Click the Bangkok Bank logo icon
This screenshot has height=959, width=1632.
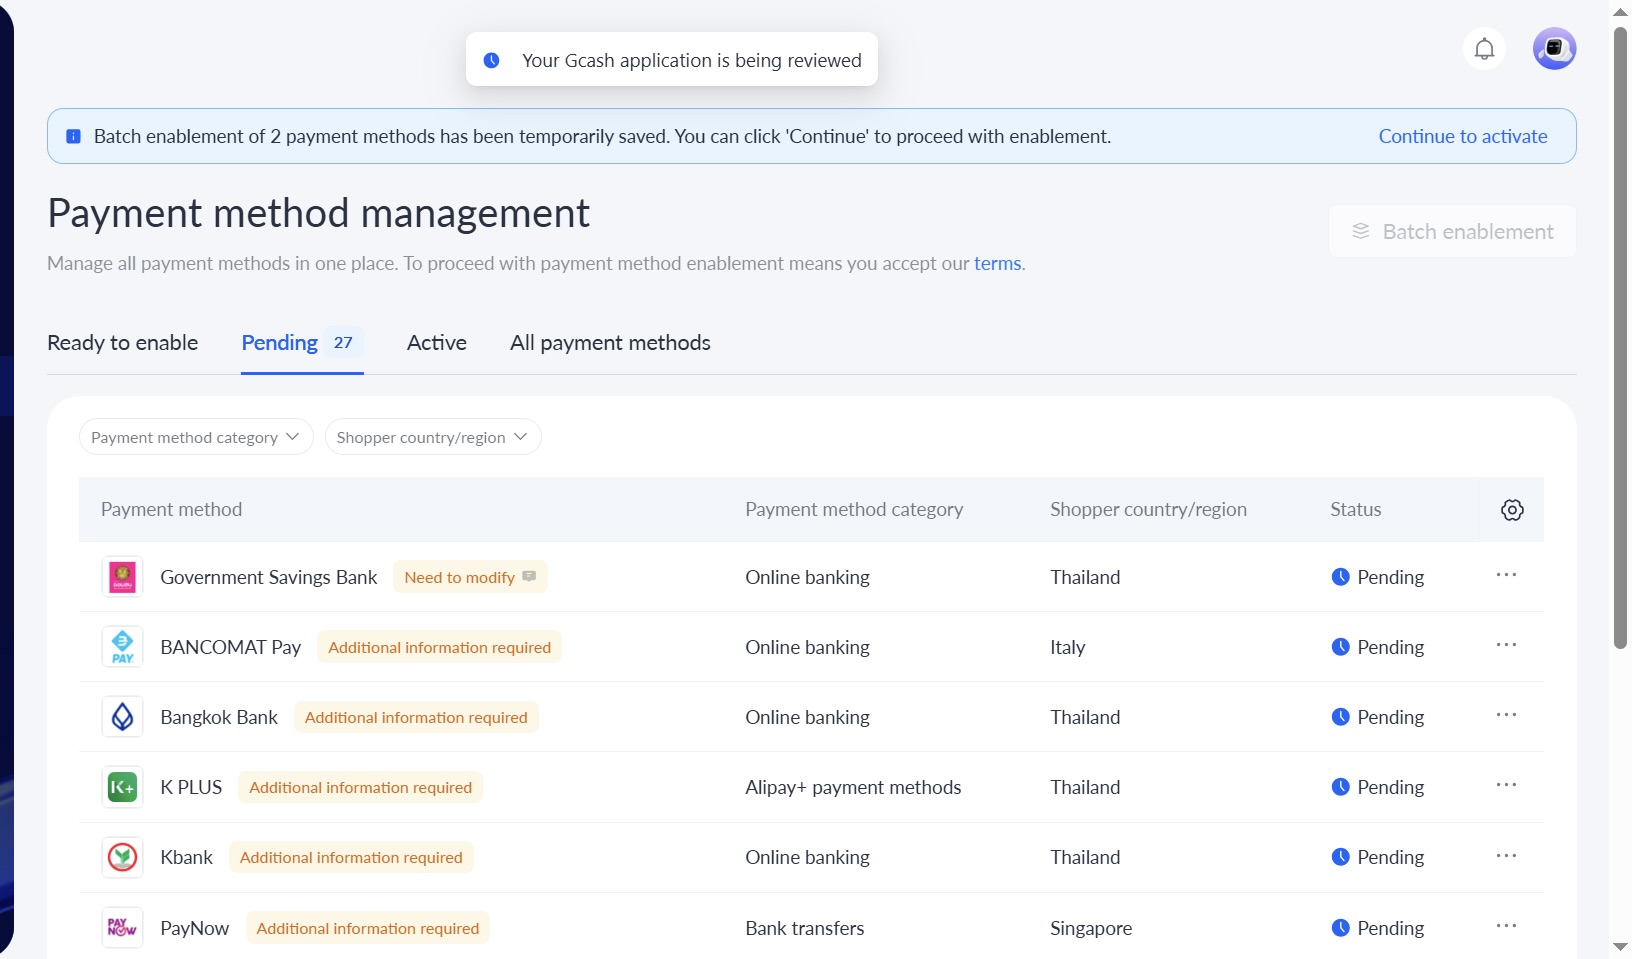click(x=123, y=717)
